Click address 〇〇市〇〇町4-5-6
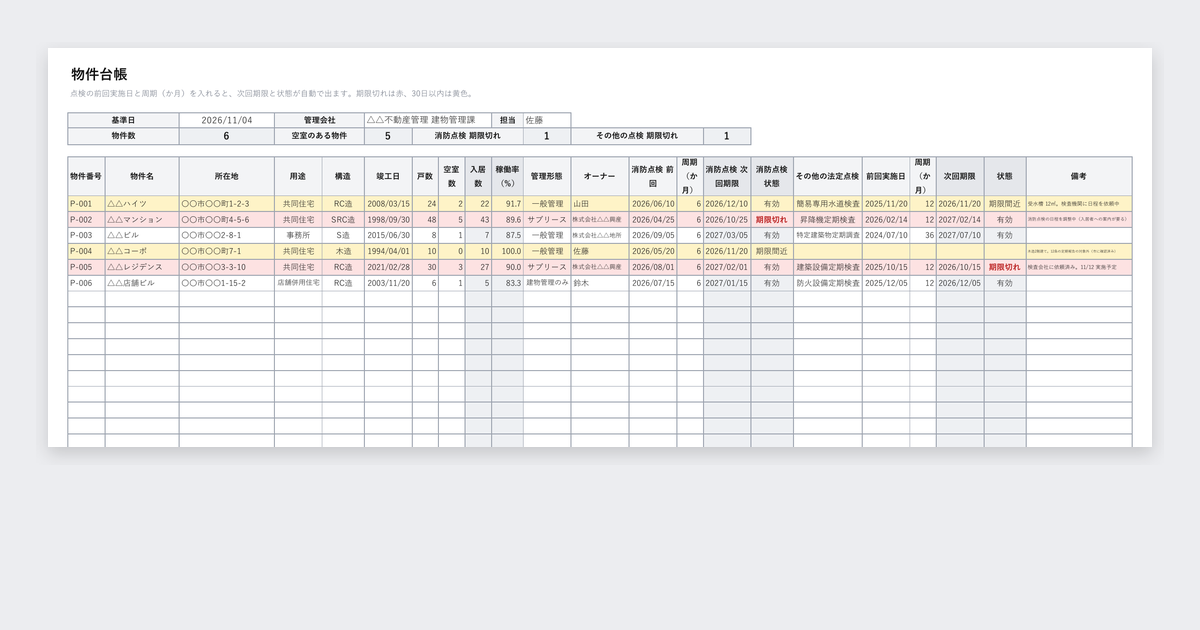Image resolution: width=1200 pixels, height=630 pixels. (x=227, y=219)
